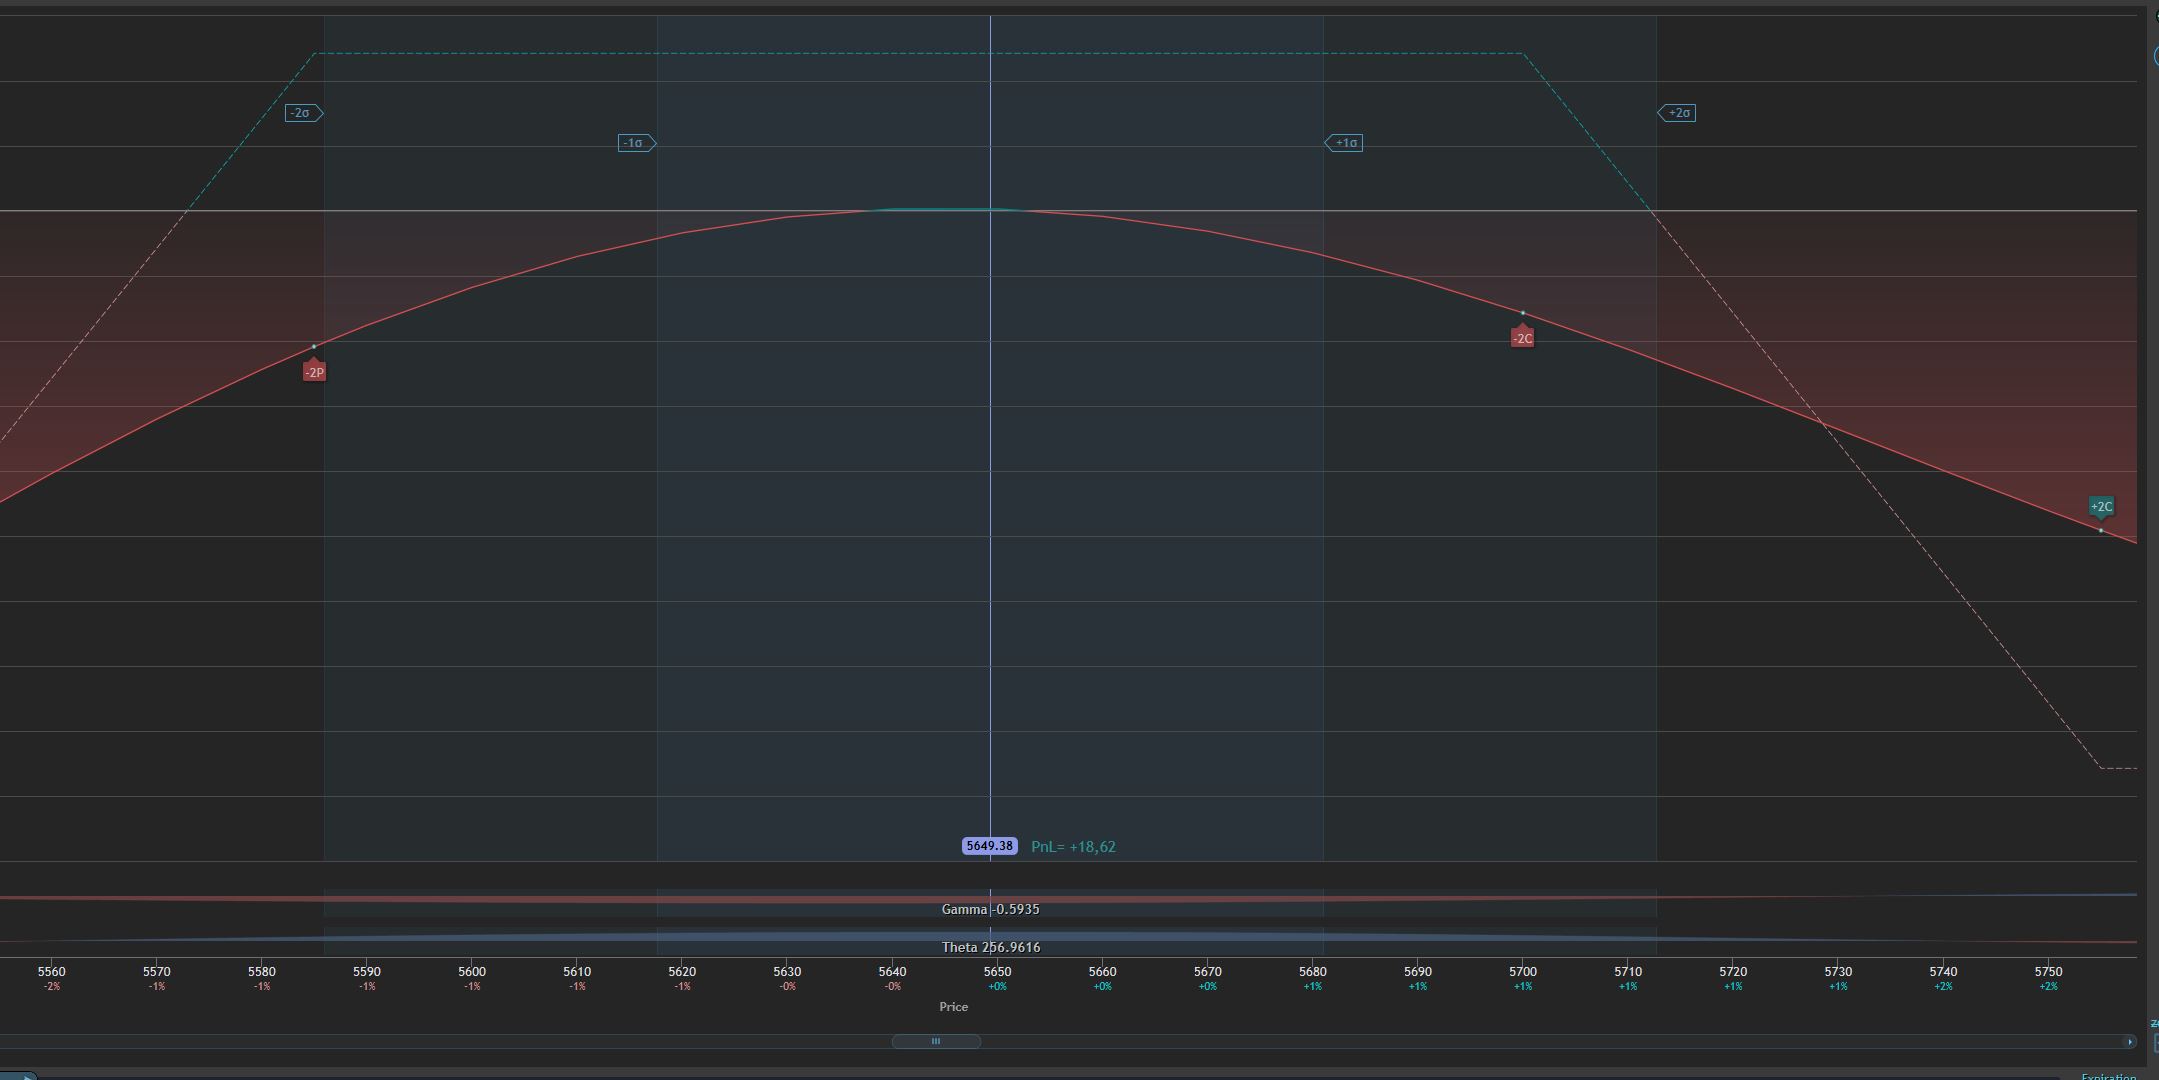Click the +1σ deviation tag
This screenshot has width=2159, height=1080.
[1345, 143]
